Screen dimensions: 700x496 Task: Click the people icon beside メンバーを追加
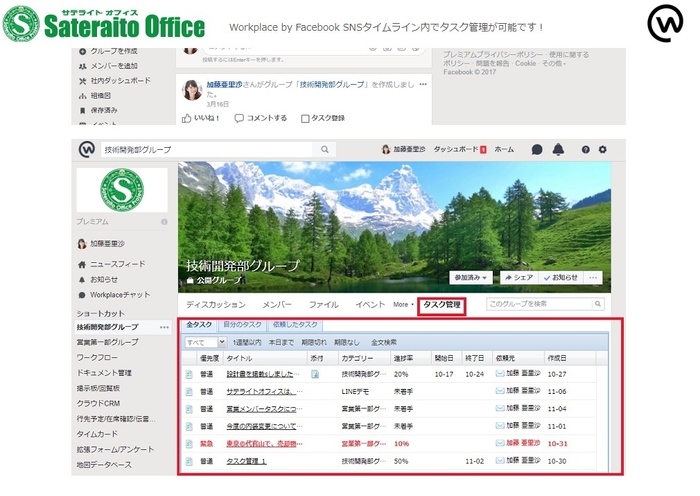(x=82, y=66)
